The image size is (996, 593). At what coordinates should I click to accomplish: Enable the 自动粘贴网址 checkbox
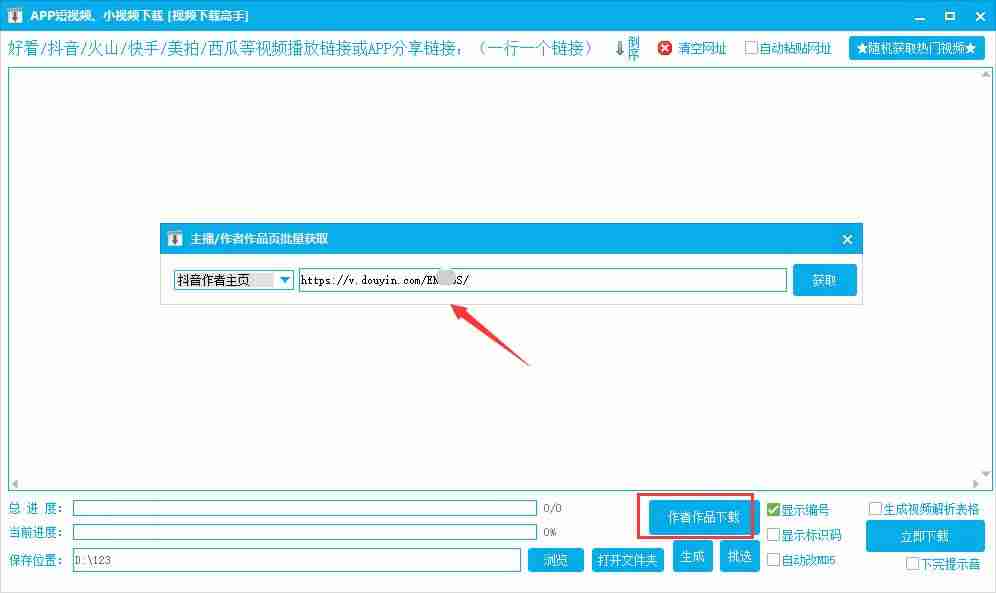point(751,48)
